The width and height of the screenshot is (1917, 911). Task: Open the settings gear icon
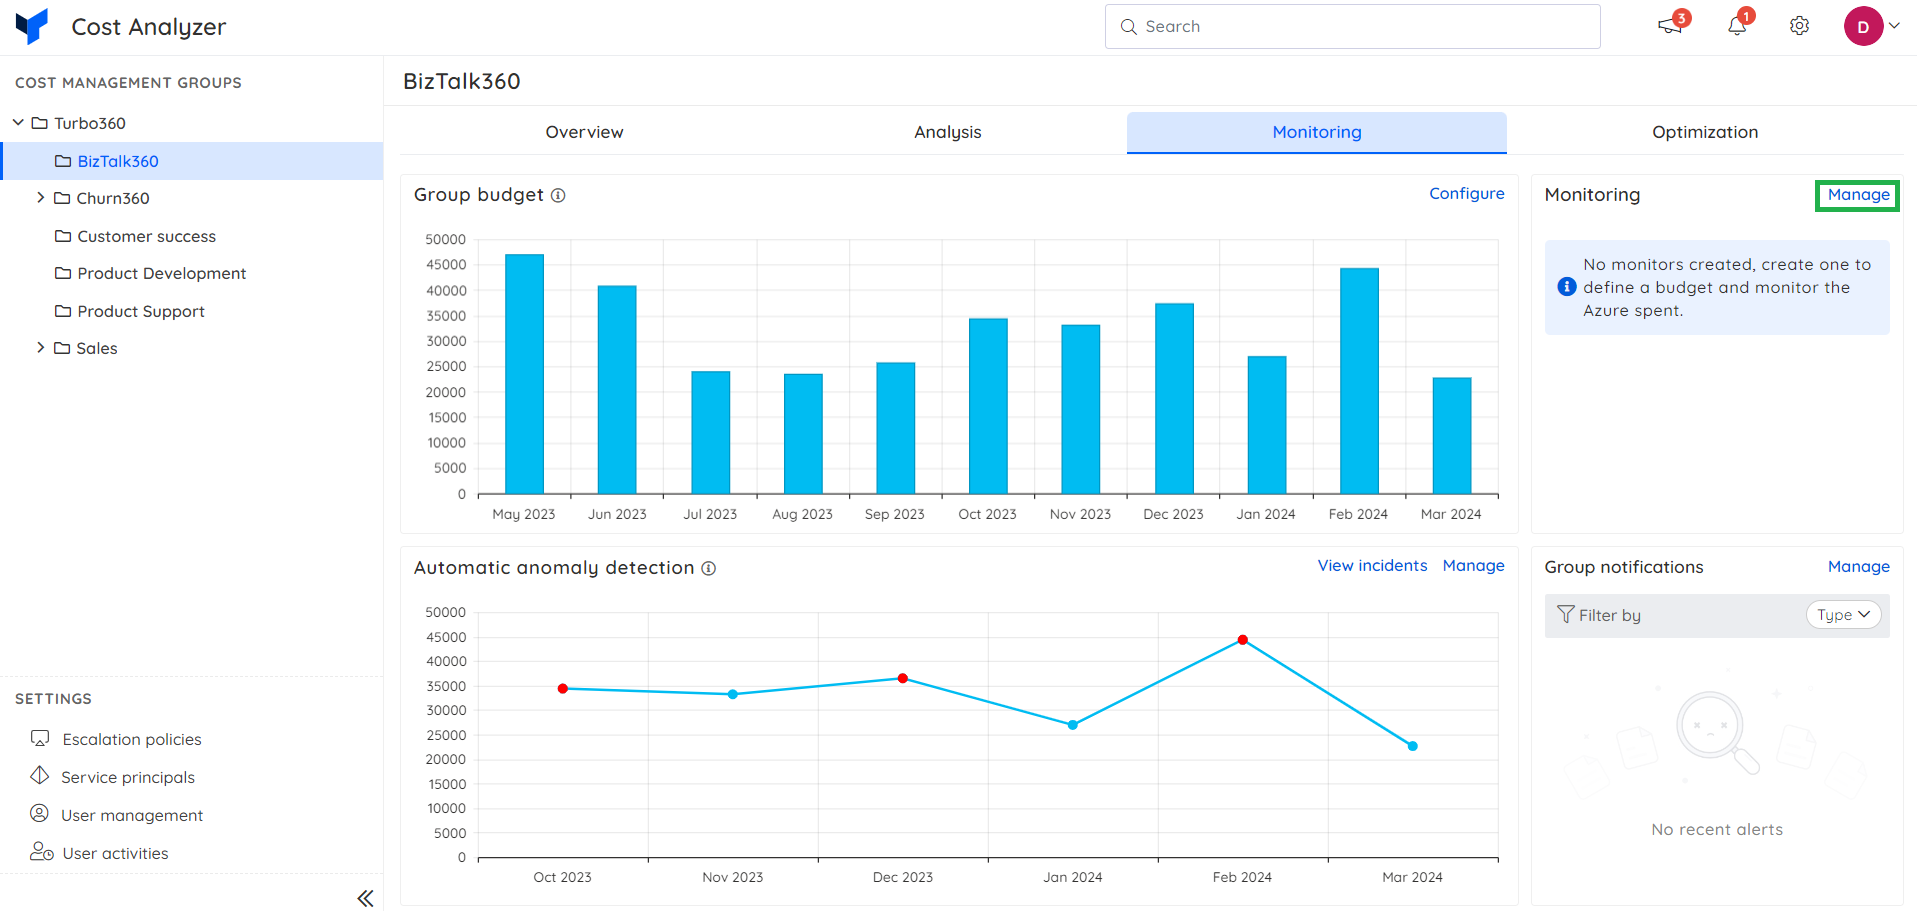tap(1799, 26)
